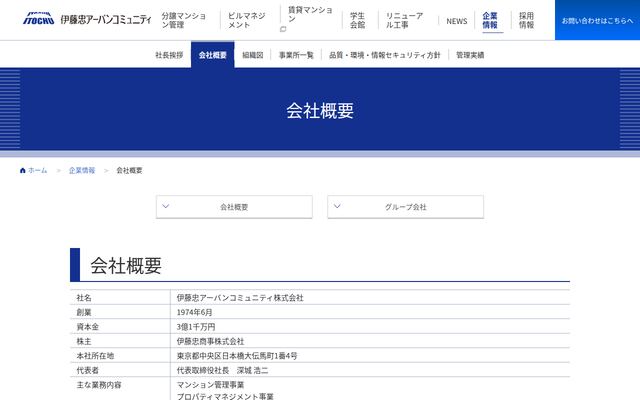This screenshot has width=640, height=400.
Task: Click 企業情報 breadcrumb link
Action: pyautogui.click(x=82, y=170)
